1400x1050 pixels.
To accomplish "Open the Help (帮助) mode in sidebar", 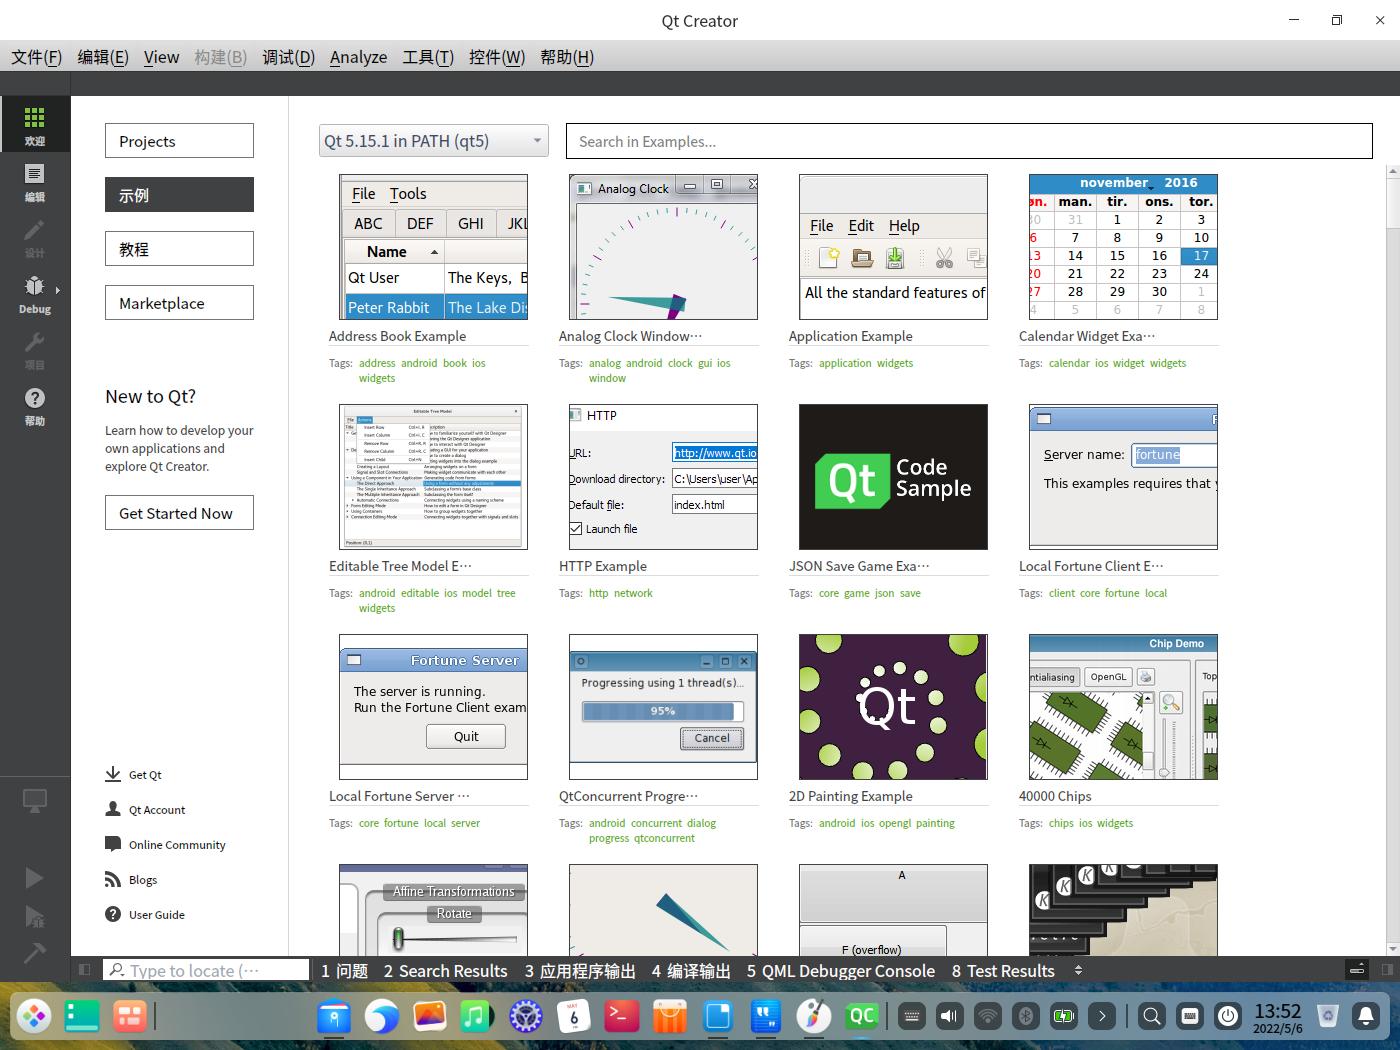I will 35,406.
